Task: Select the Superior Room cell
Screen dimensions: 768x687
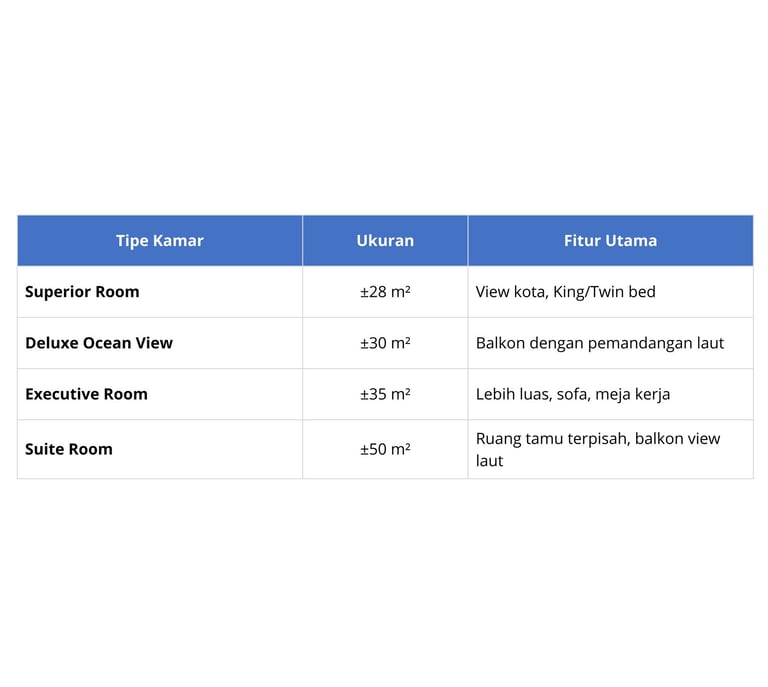Action: [160, 292]
